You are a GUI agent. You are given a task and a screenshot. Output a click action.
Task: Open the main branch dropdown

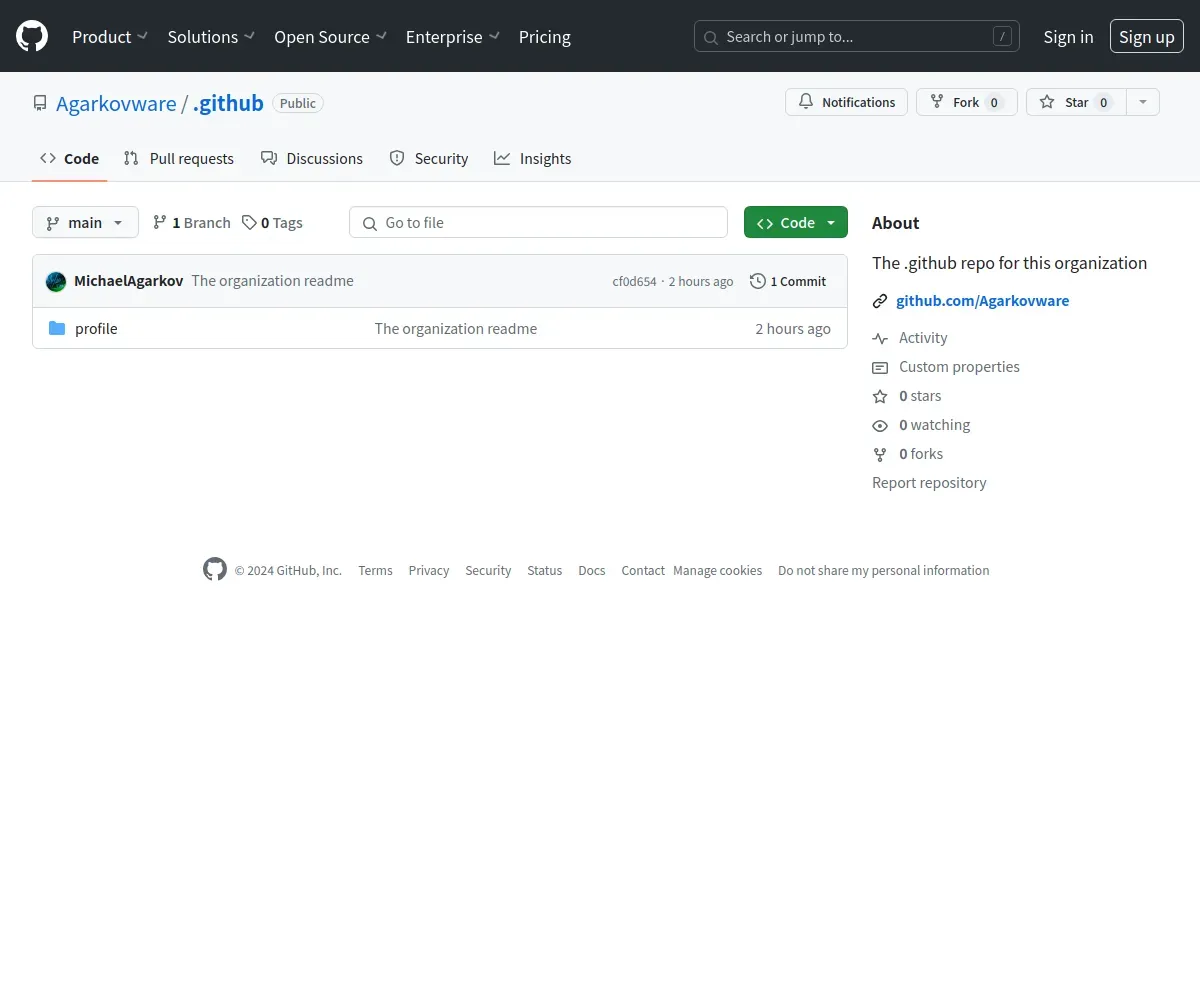coord(85,222)
